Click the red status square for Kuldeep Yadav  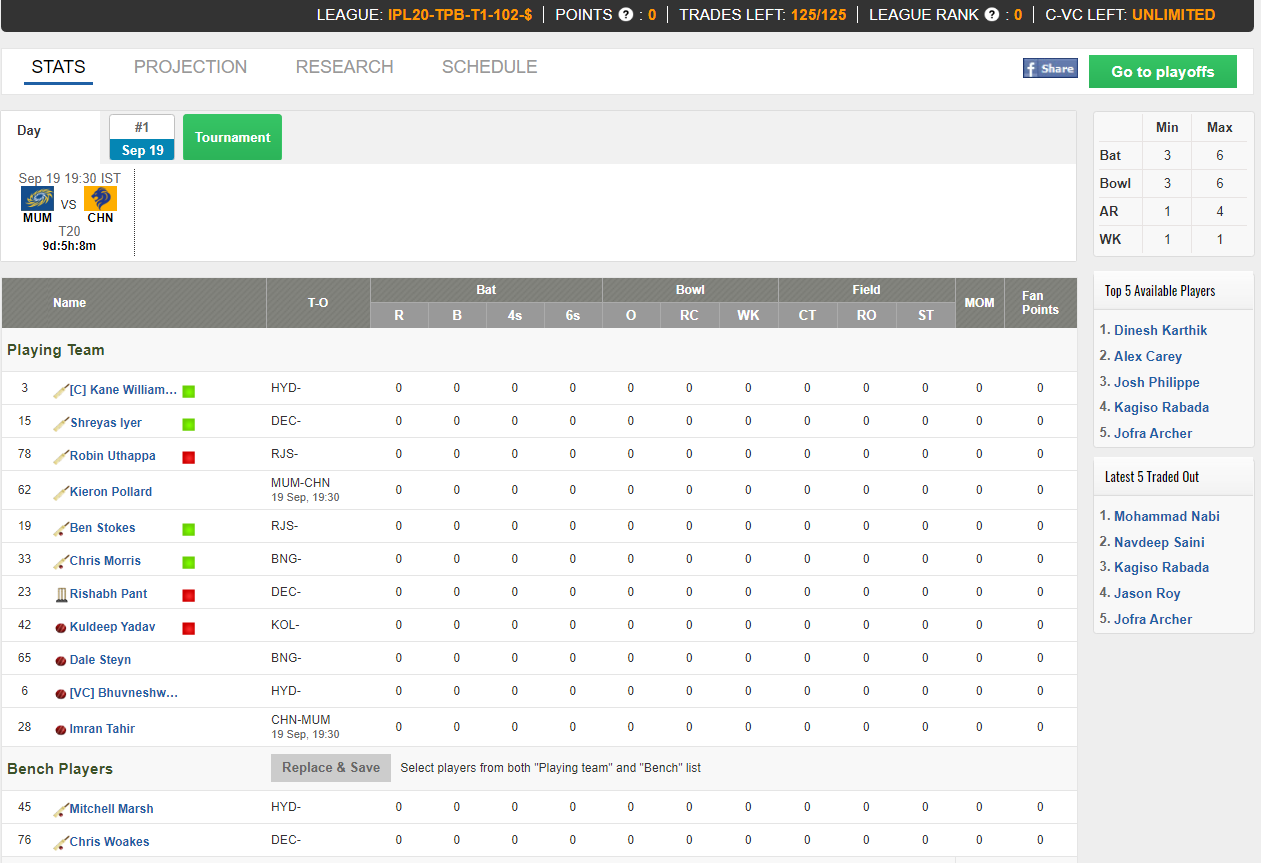(188, 628)
